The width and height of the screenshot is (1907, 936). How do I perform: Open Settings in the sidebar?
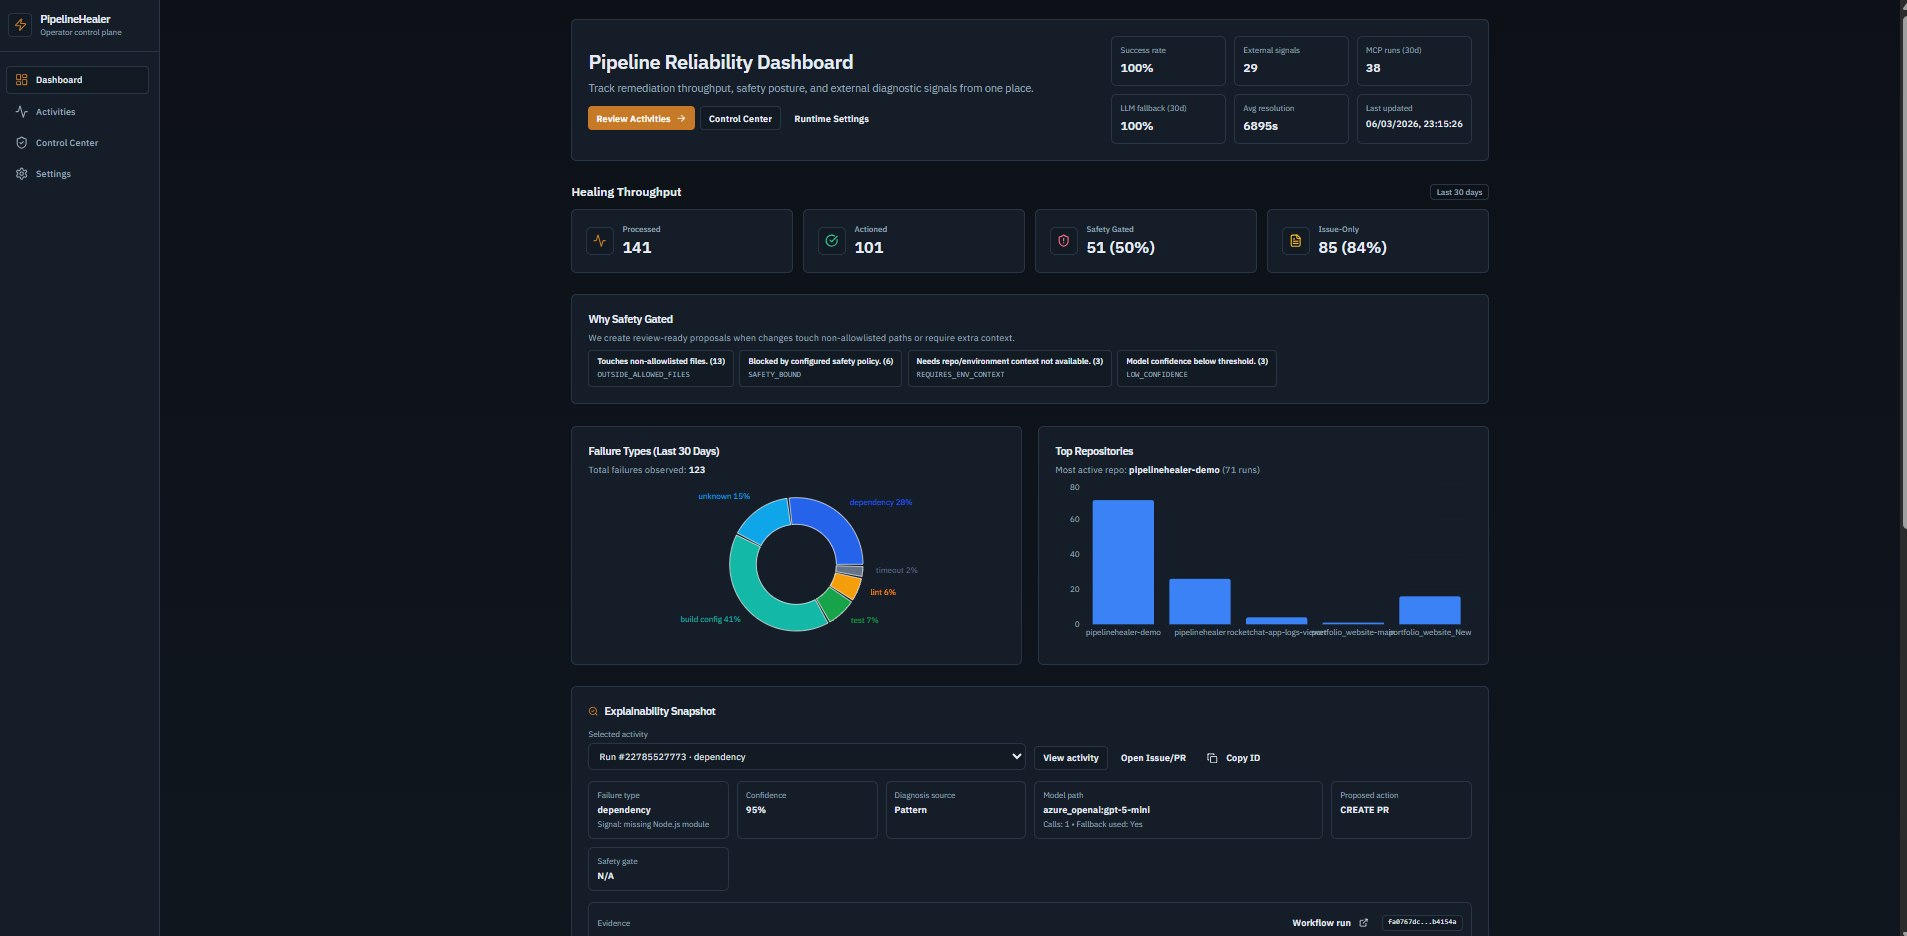[x=77, y=174]
